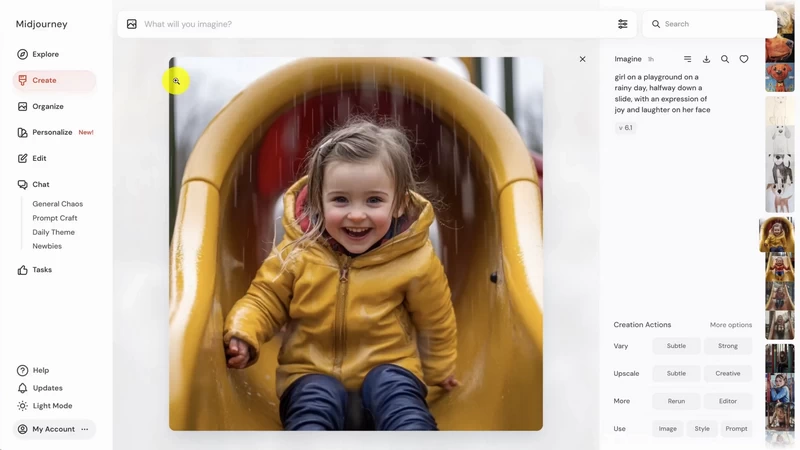The height and width of the screenshot is (450, 800).
Task: Click the zoom icon on image corner
Action: [176, 81]
